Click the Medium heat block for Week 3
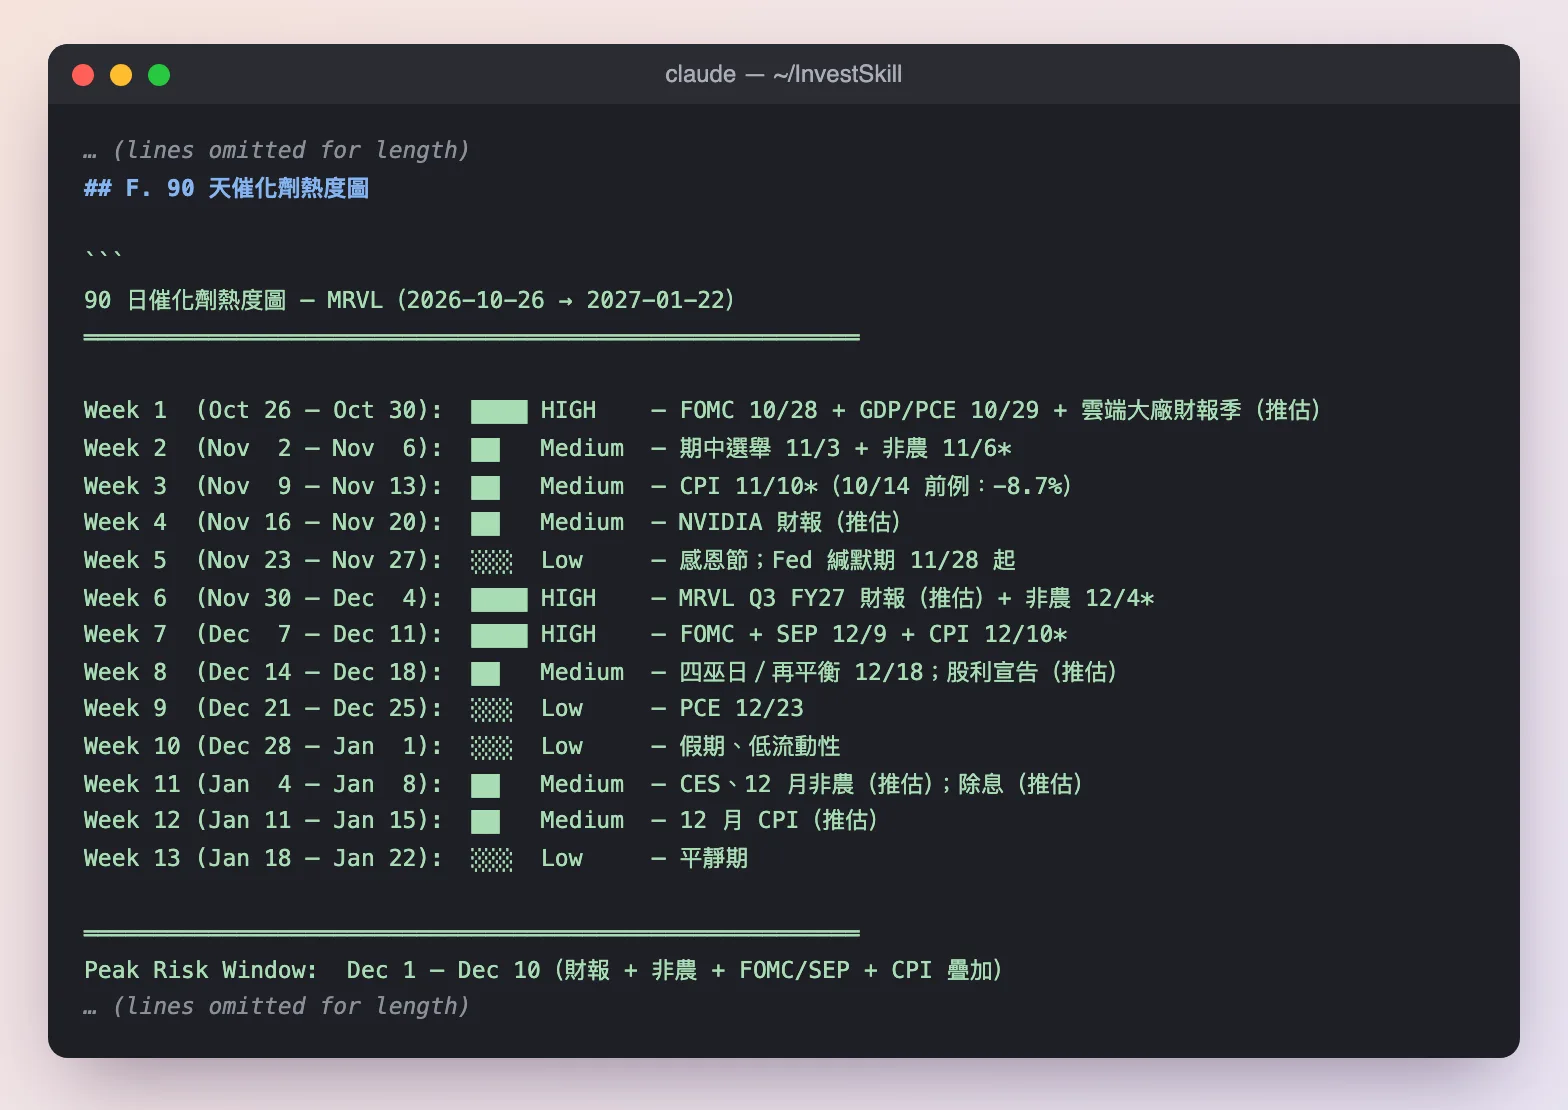The image size is (1568, 1110). [x=485, y=487]
